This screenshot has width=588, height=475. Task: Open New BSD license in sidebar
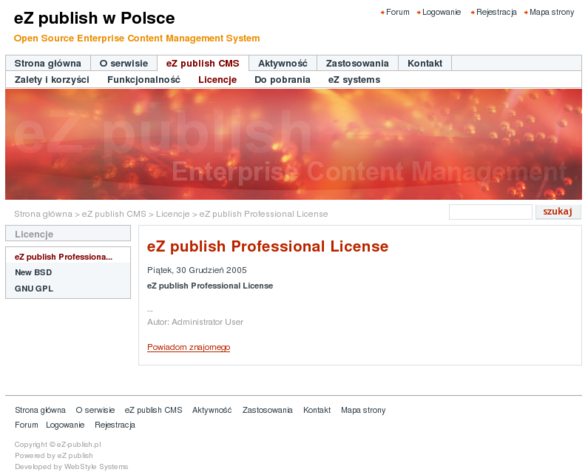pos(33,273)
